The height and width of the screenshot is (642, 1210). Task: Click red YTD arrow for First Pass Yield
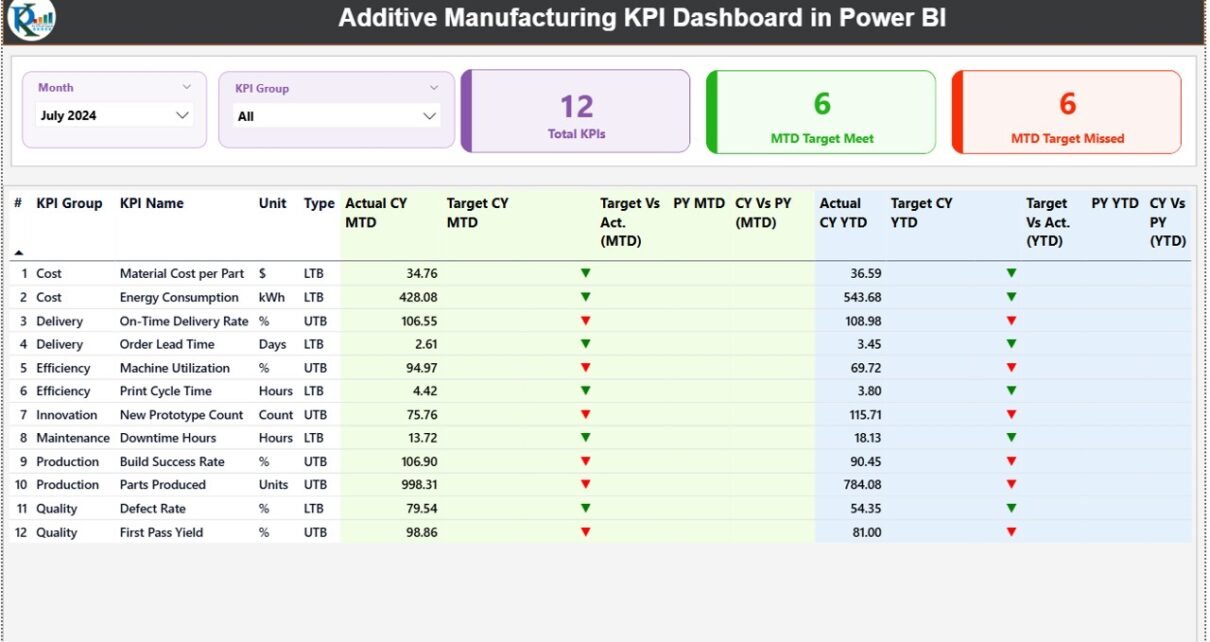click(1011, 532)
